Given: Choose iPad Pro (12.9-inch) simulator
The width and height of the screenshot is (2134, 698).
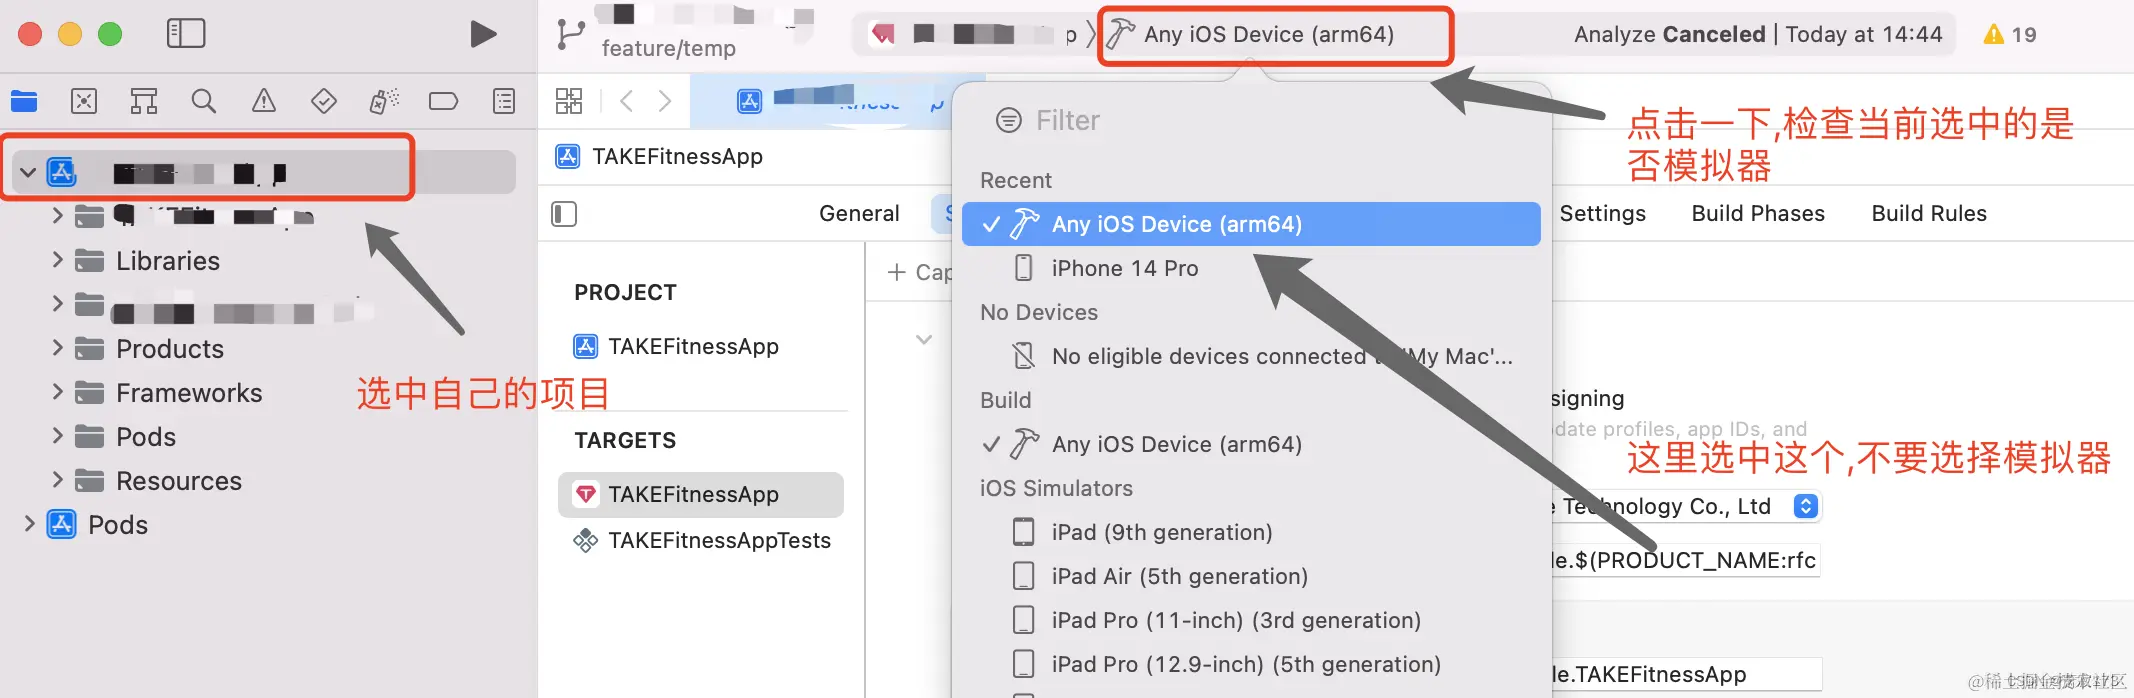Looking at the screenshot, I should pyautogui.click(x=1251, y=664).
